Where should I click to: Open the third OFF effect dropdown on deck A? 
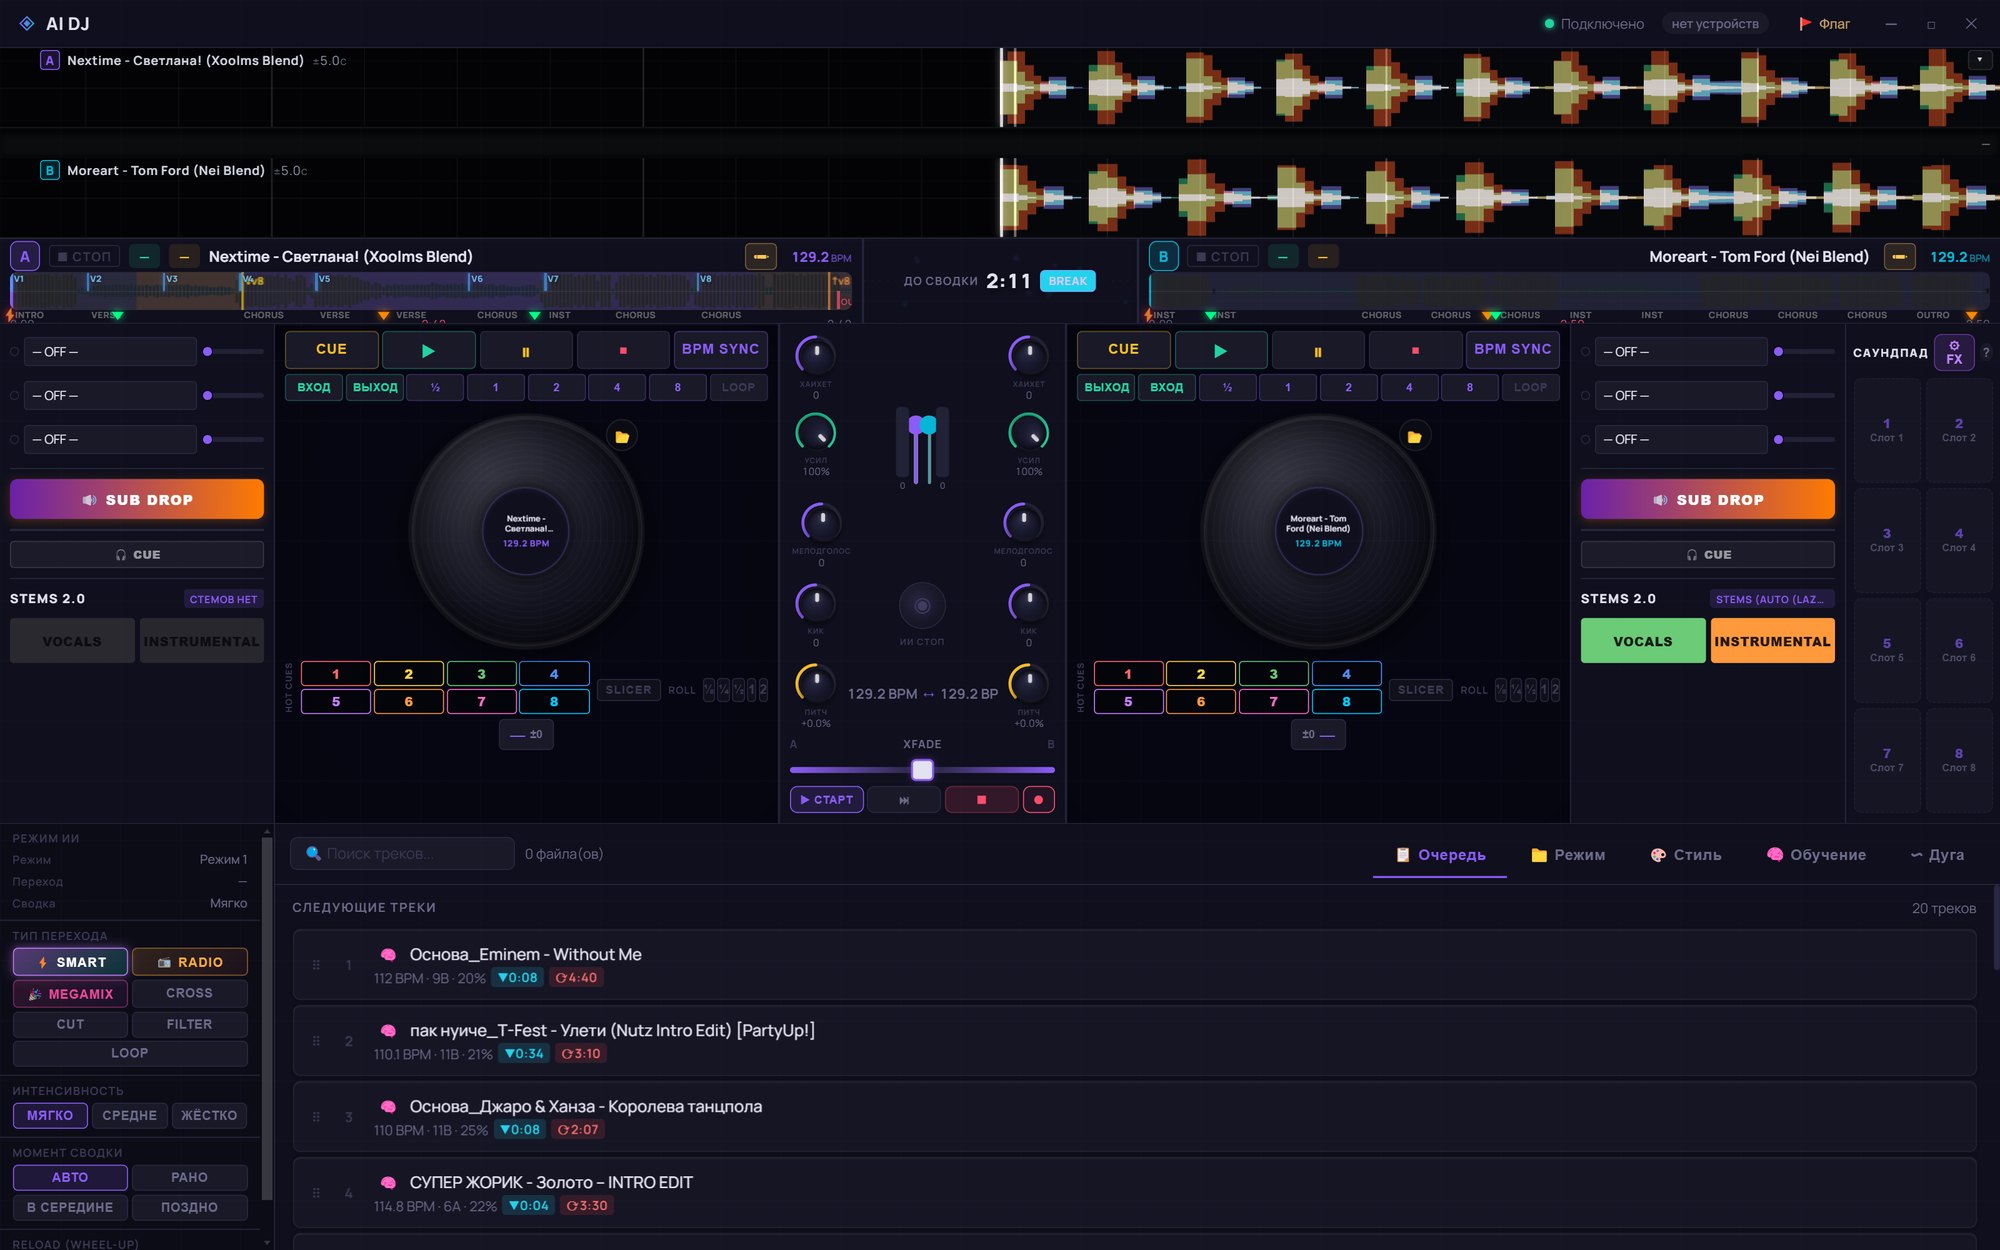[x=110, y=439]
